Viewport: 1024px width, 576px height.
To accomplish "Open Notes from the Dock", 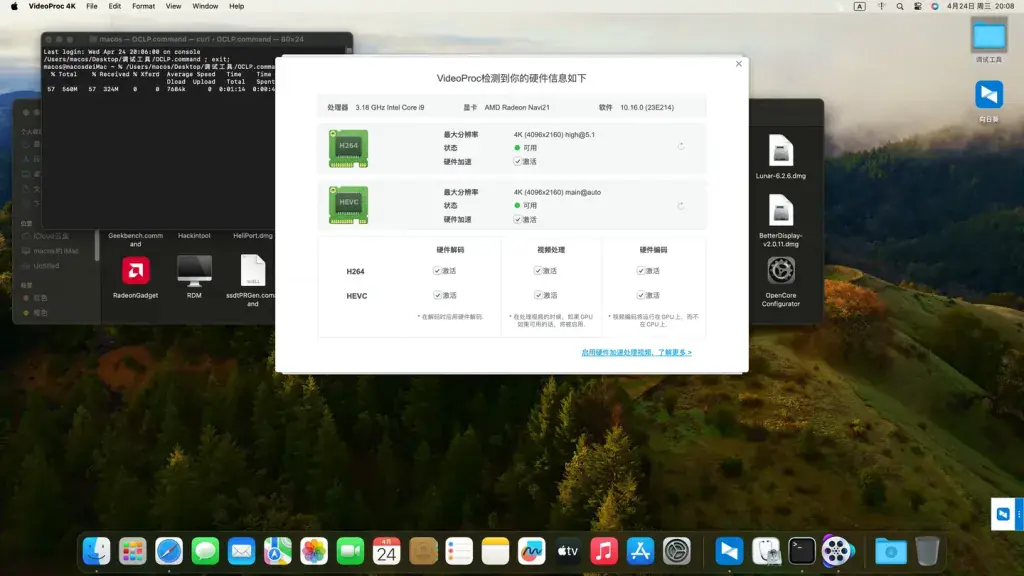I will (x=495, y=551).
